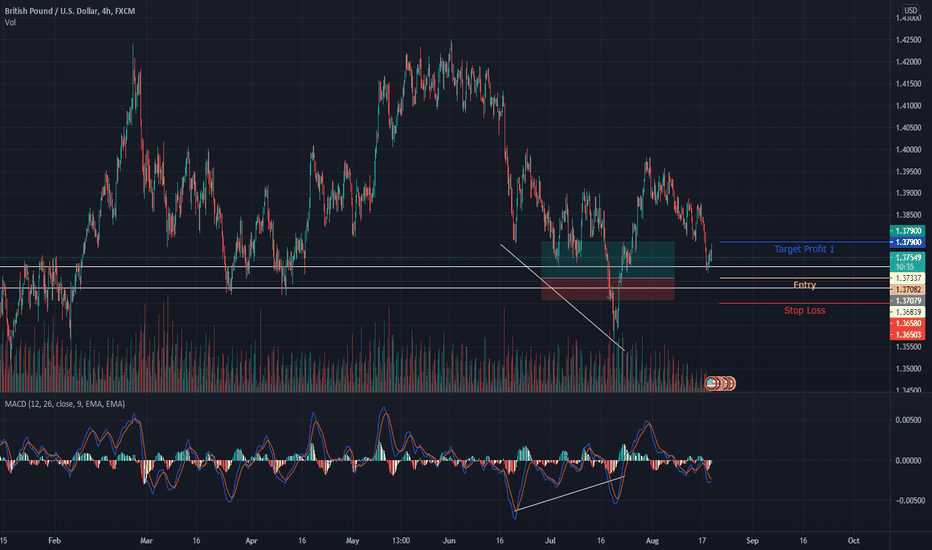Click the blue 1.37900 price label
This screenshot has height=550, width=932.
coord(908,242)
